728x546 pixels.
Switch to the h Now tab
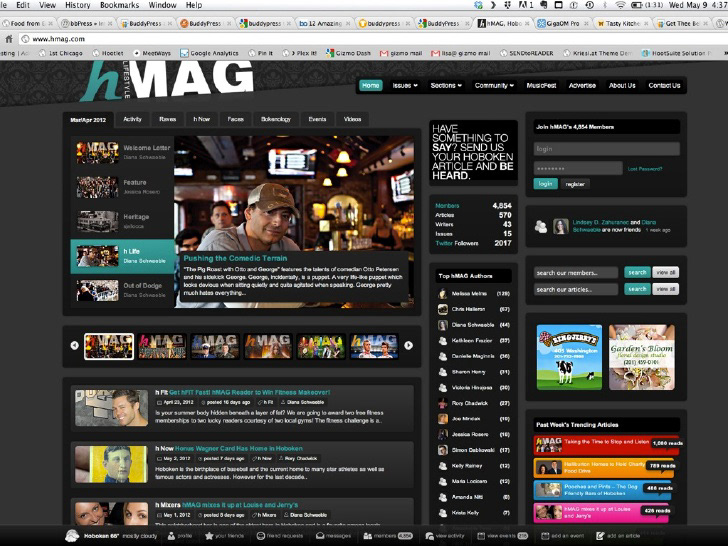pos(202,119)
